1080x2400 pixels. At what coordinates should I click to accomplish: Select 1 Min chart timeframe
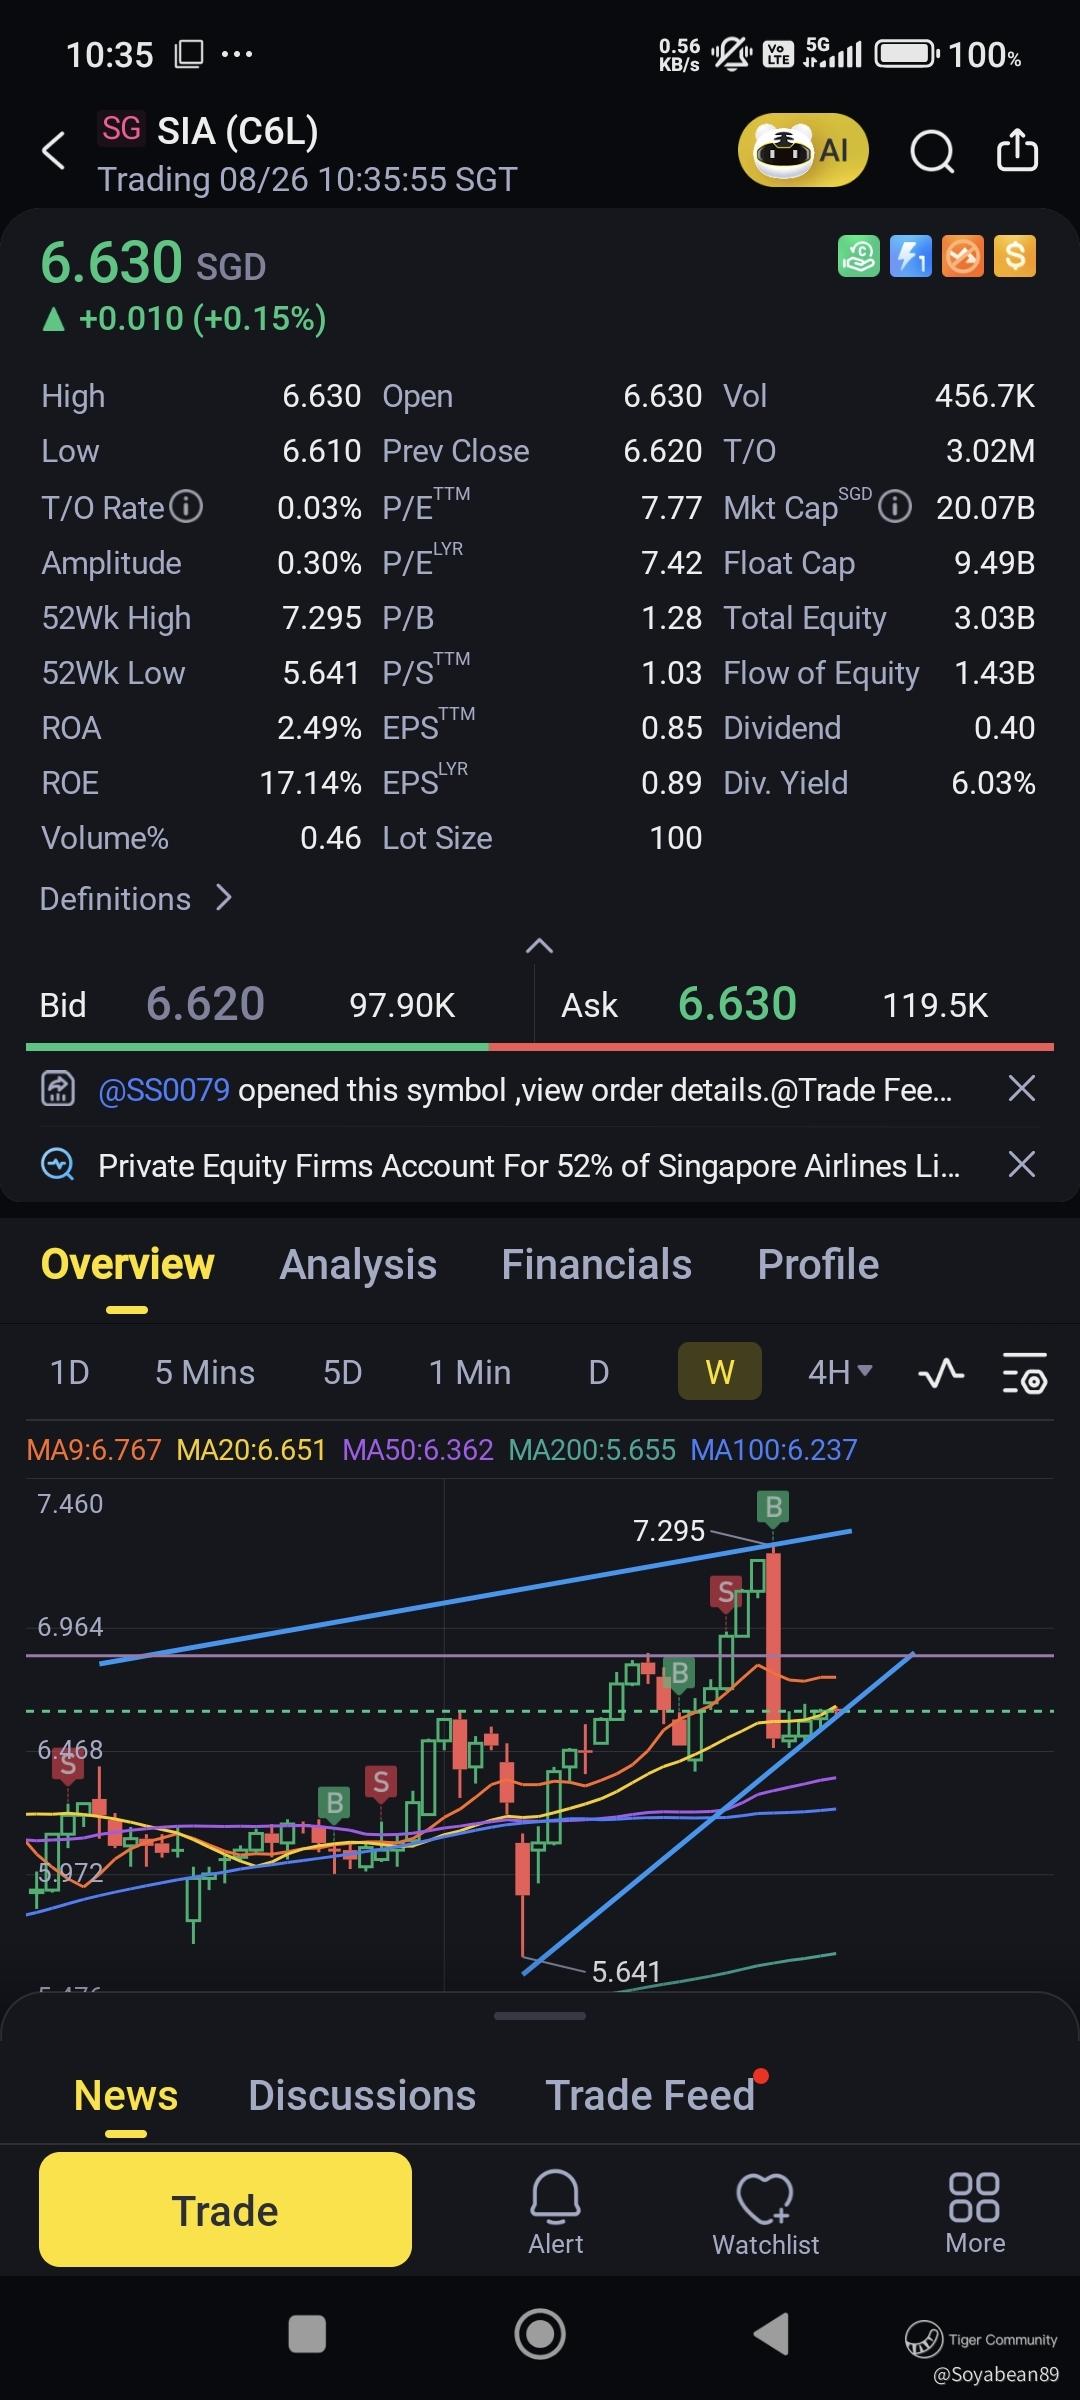click(470, 1372)
